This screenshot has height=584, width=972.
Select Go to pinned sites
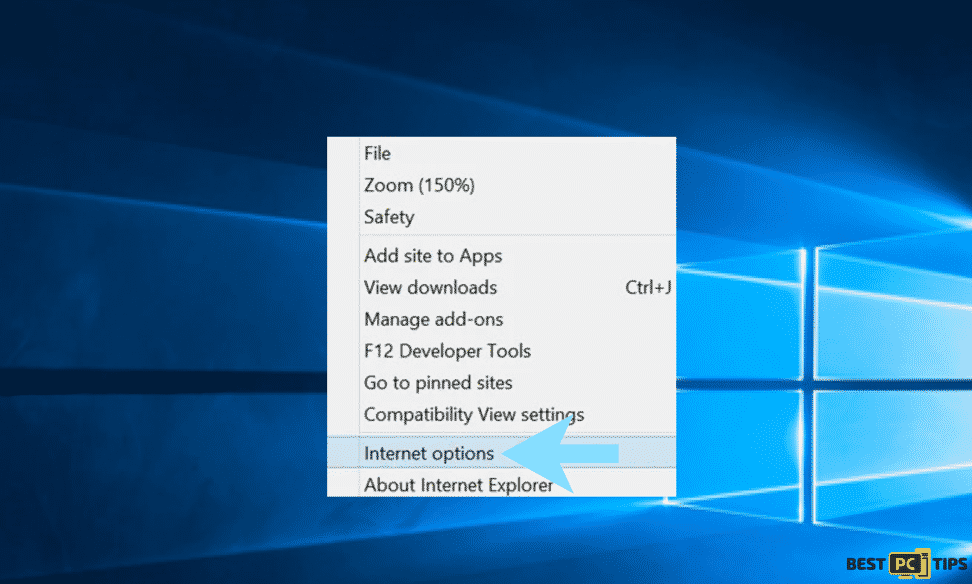point(501,383)
